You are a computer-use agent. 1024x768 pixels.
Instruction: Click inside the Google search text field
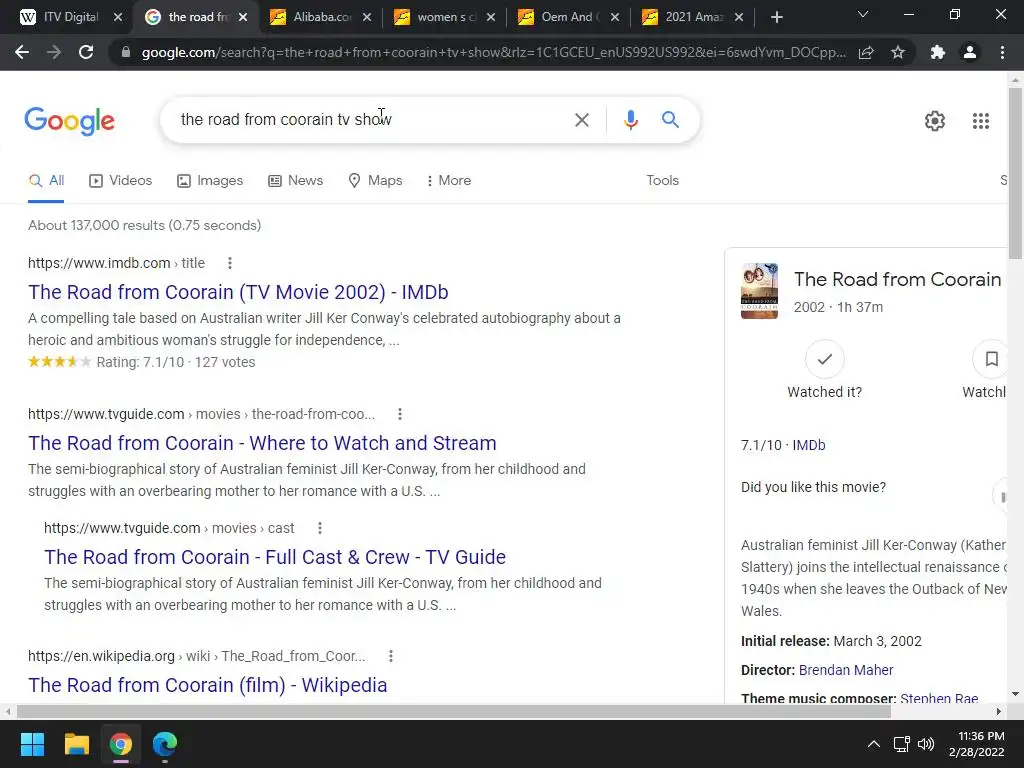[369, 120]
